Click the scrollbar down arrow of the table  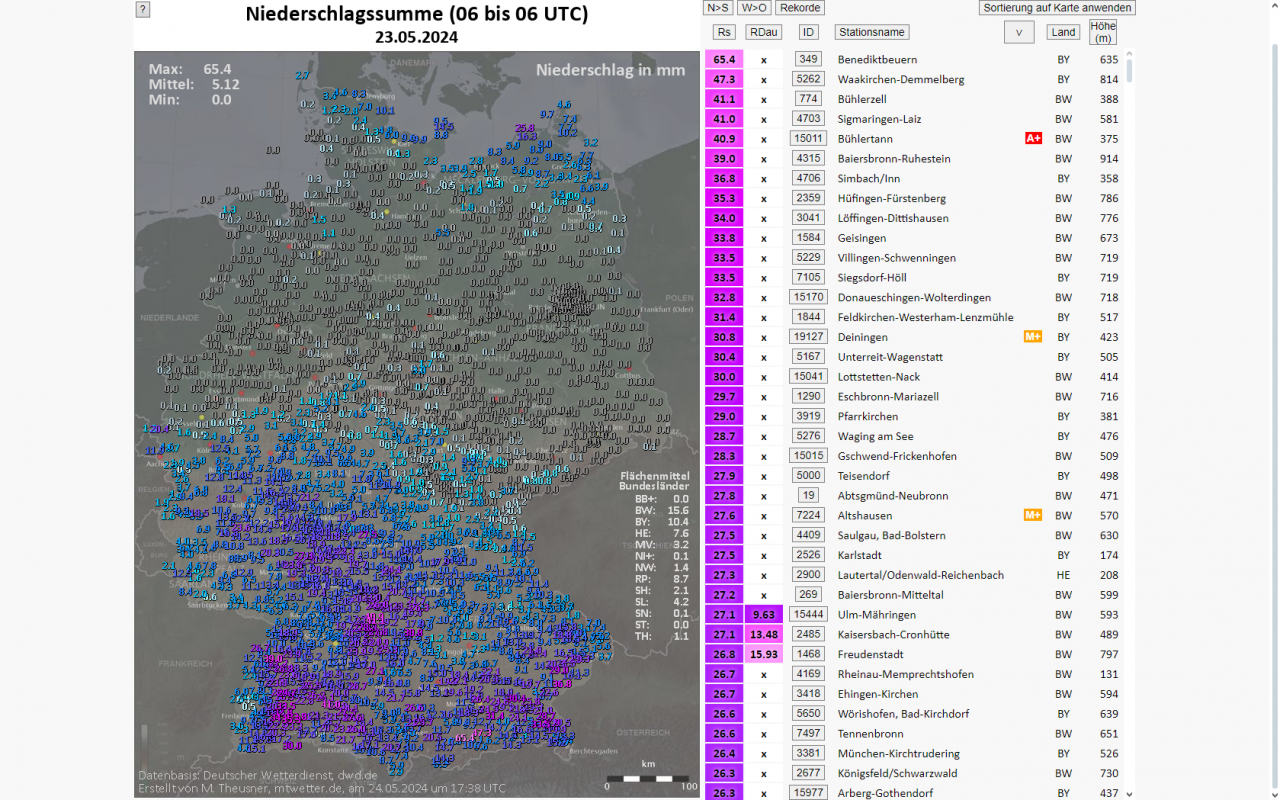click(x=1129, y=793)
